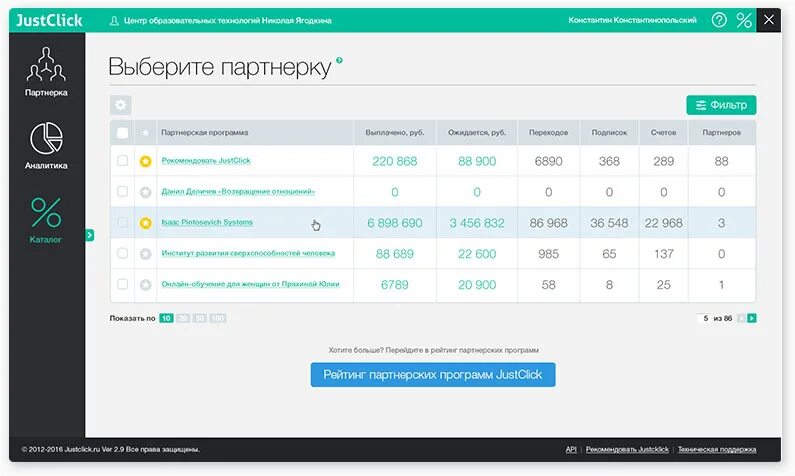Image resolution: width=795 pixels, height=476 pixels.
Task: Open Онлайн-обучение для женщин от Пряхиной link
Action: click(250, 284)
